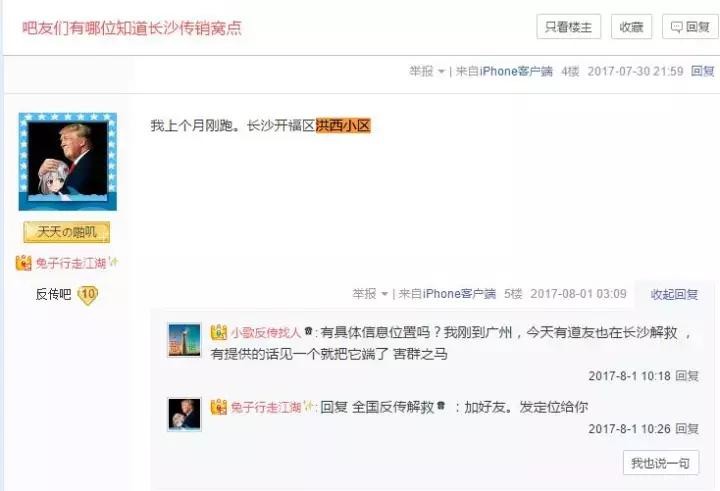Open the 举报 dropdown on the 5楼 post
Viewport: 720px width, 491px height.
370,293
